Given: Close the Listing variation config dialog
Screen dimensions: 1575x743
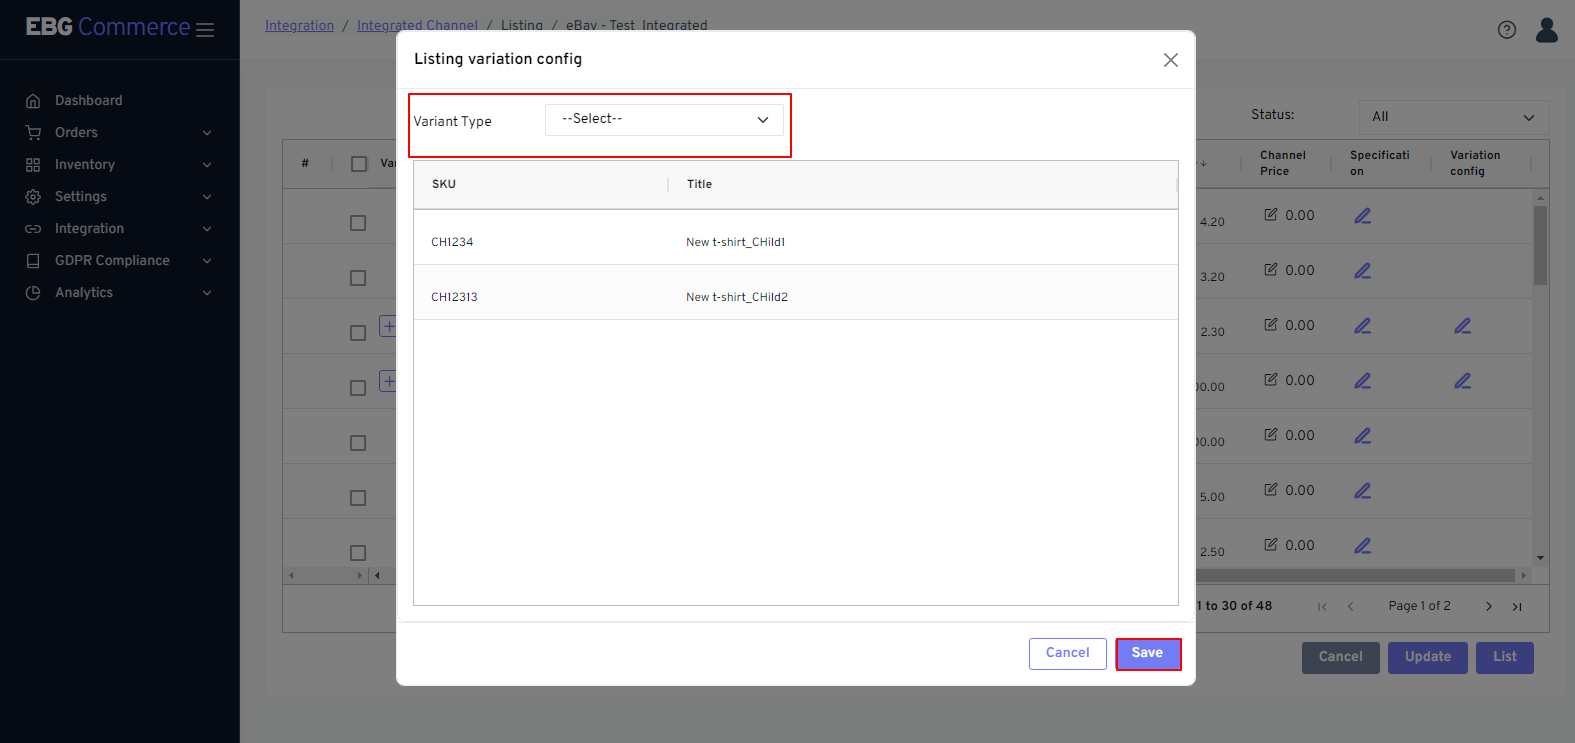Looking at the screenshot, I should [1170, 60].
